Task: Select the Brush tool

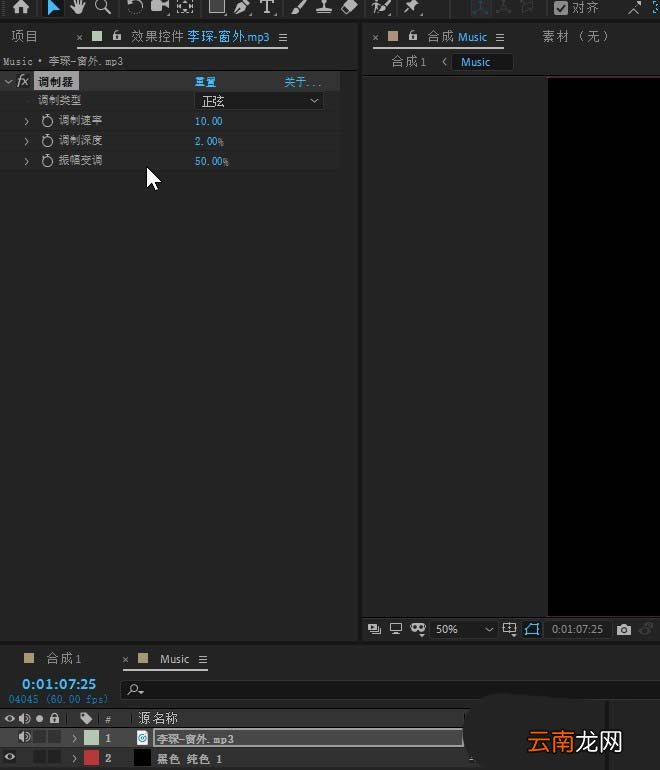Action: pos(299,6)
